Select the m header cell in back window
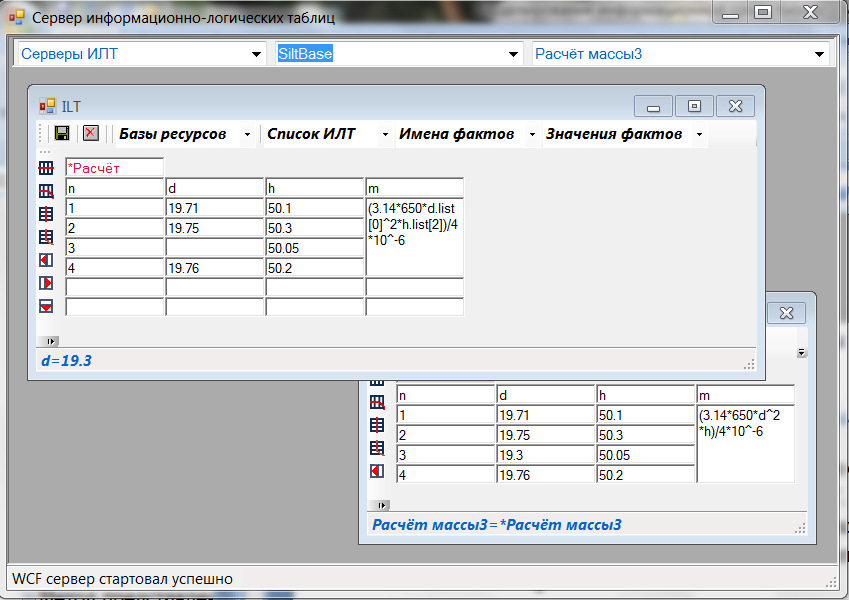This screenshot has height=600, width=849. click(x=746, y=395)
